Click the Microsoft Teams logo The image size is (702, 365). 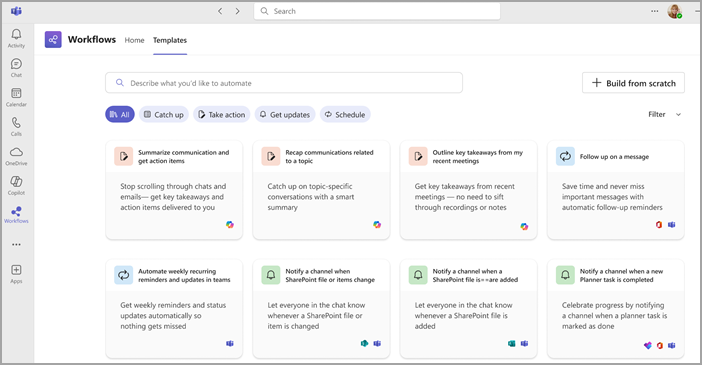[16, 11]
